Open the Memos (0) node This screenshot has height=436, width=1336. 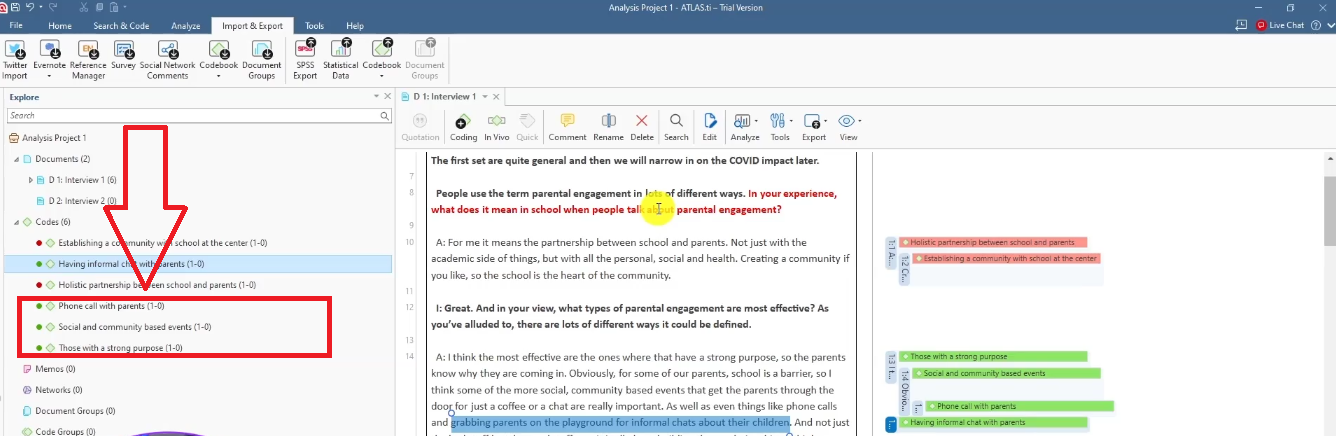(x=55, y=369)
